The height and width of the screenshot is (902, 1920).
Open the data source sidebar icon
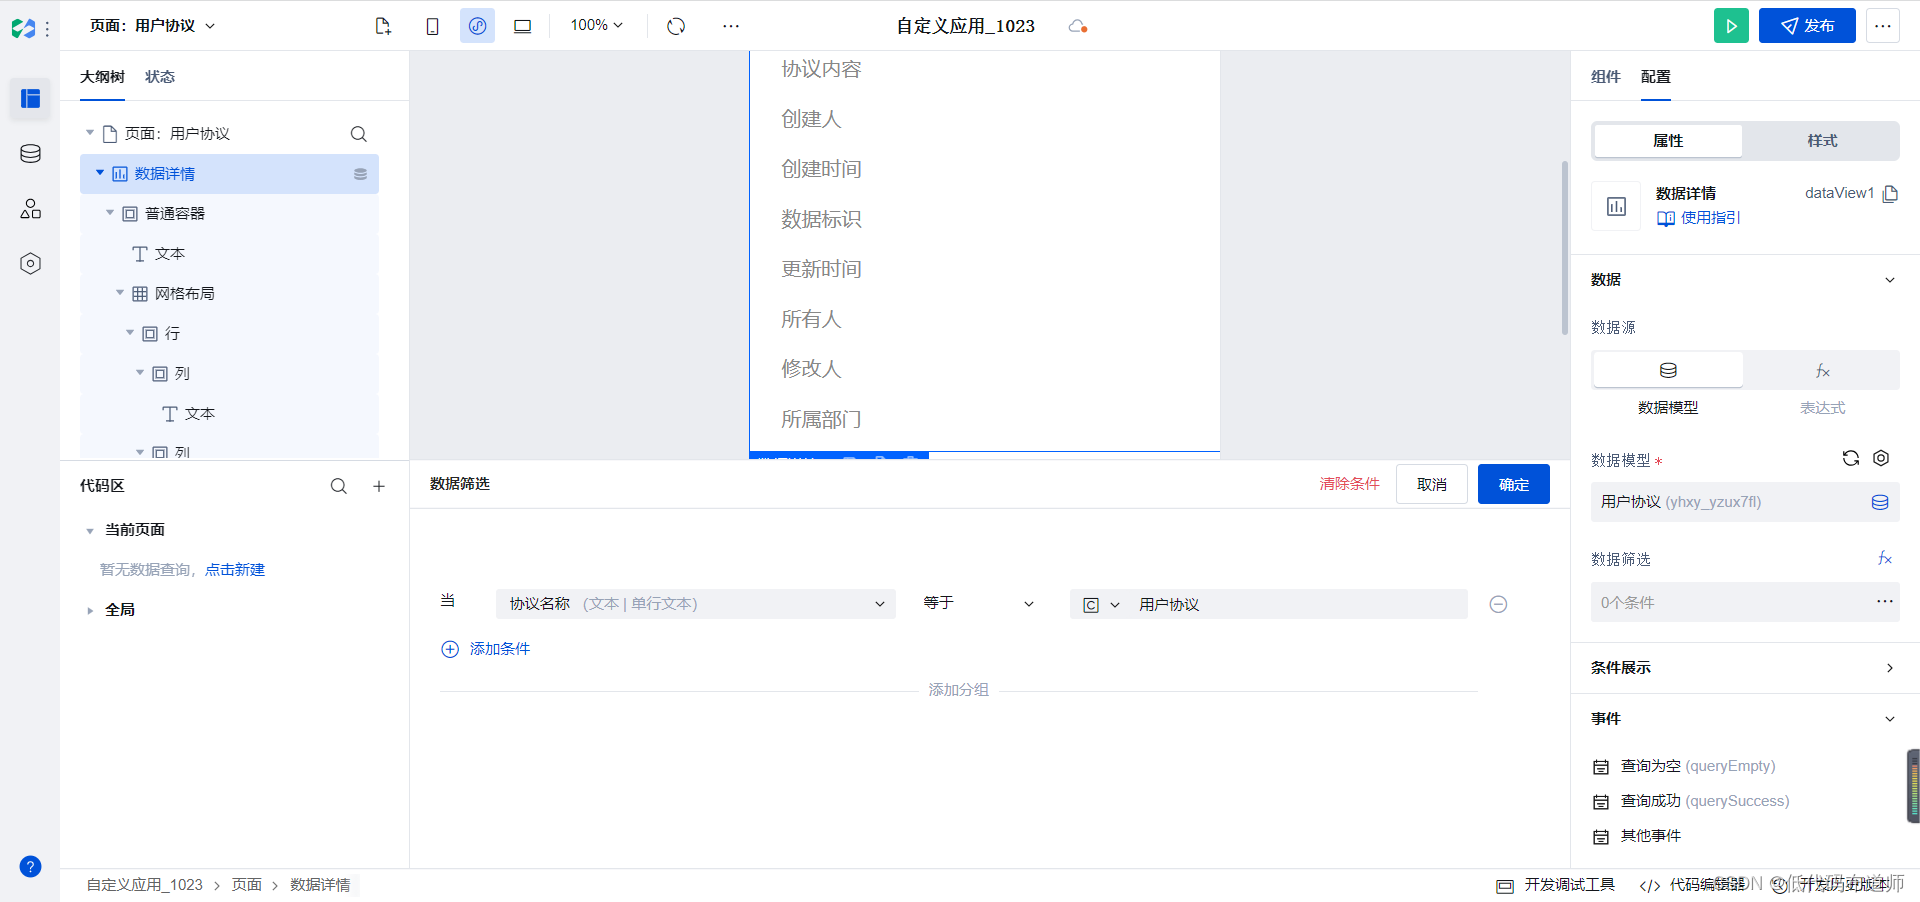pos(30,153)
